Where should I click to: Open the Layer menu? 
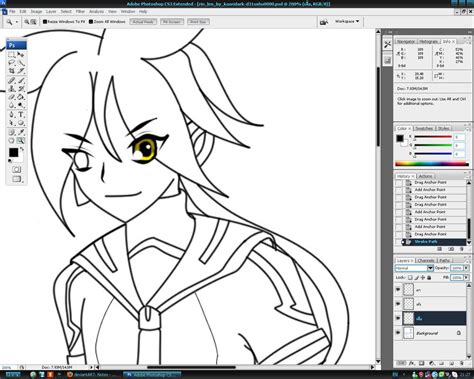click(x=51, y=11)
